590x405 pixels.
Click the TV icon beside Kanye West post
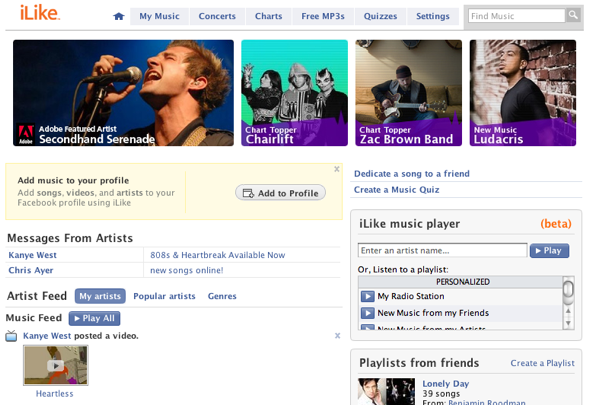point(11,336)
